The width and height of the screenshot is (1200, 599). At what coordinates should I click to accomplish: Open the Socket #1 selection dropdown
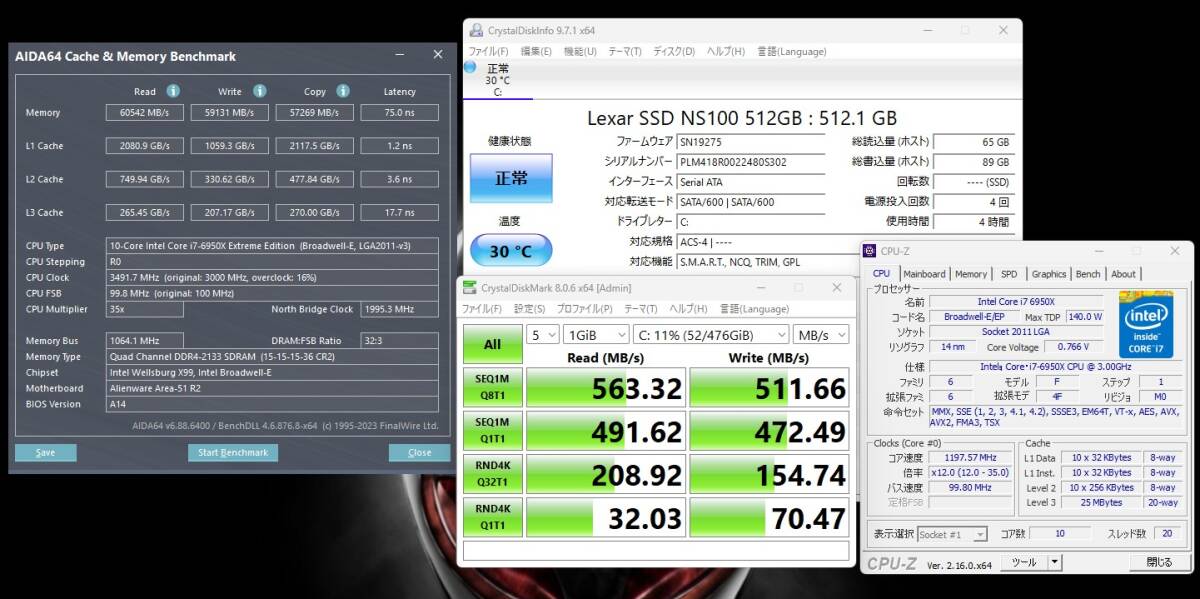click(952, 534)
